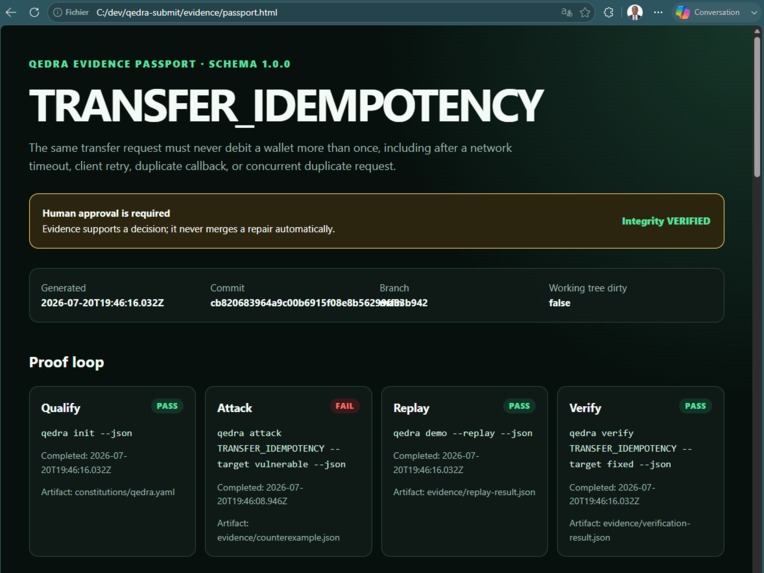Viewport: 764px width, 573px height.
Task: Select the QEDRA EVIDENCE PASSPORT schema label
Action: click(159, 64)
